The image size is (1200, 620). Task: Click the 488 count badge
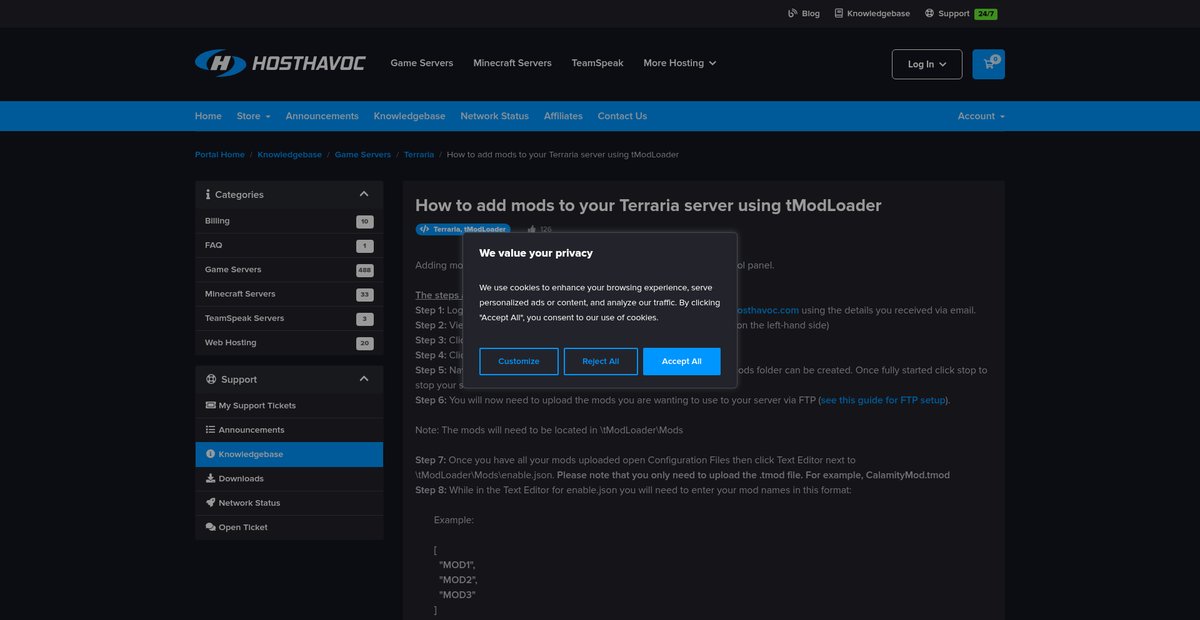tap(365, 270)
